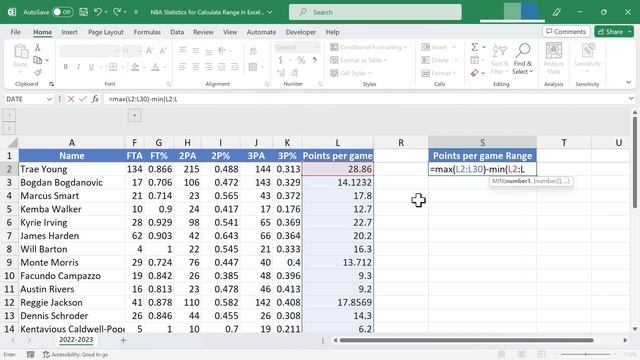The height and width of the screenshot is (360, 640).
Task: Click the Comma Style icon
Action: pyautogui.click(x=314, y=60)
